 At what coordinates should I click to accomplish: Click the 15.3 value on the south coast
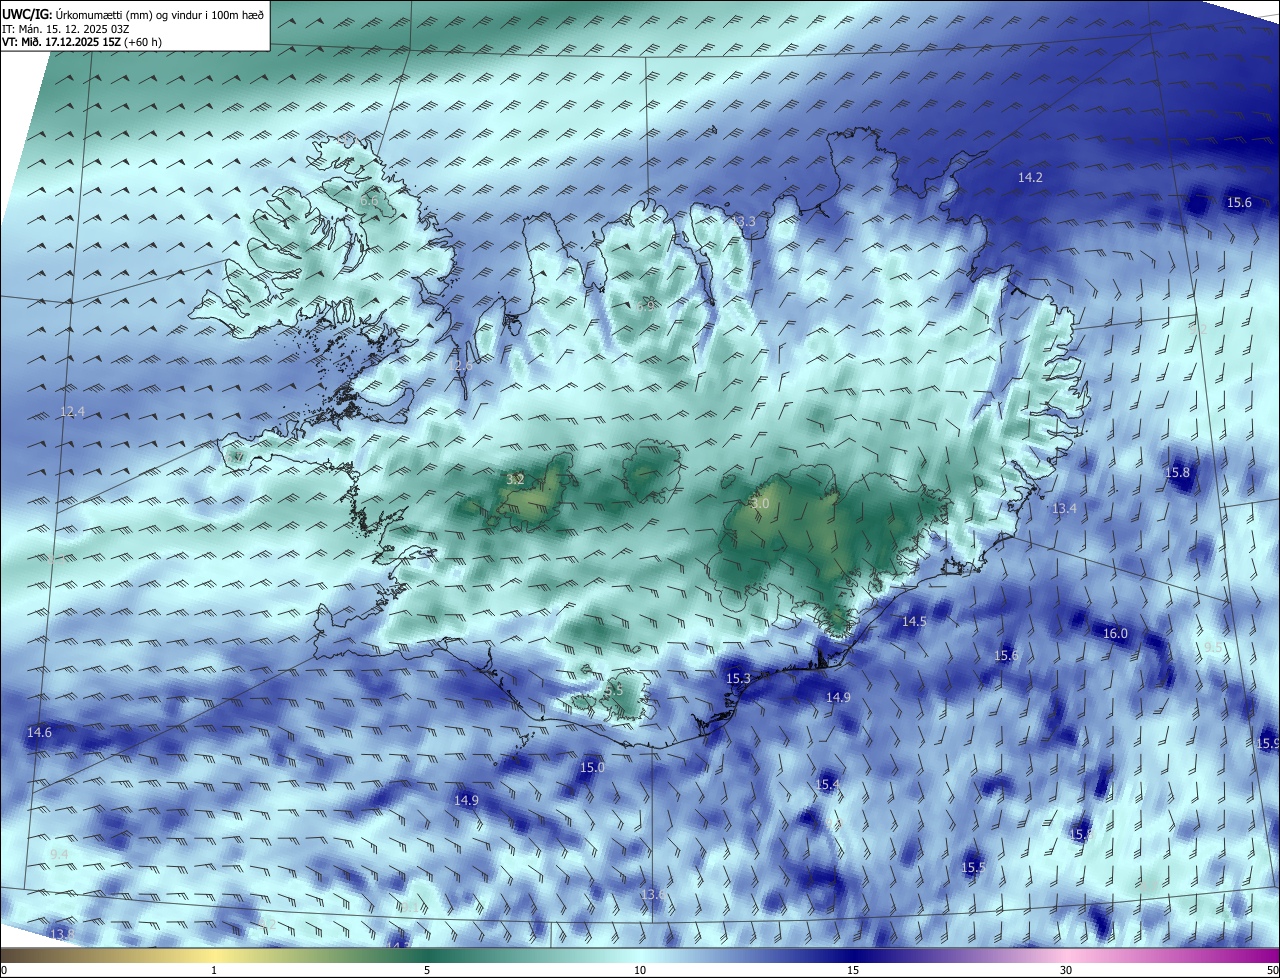738,679
